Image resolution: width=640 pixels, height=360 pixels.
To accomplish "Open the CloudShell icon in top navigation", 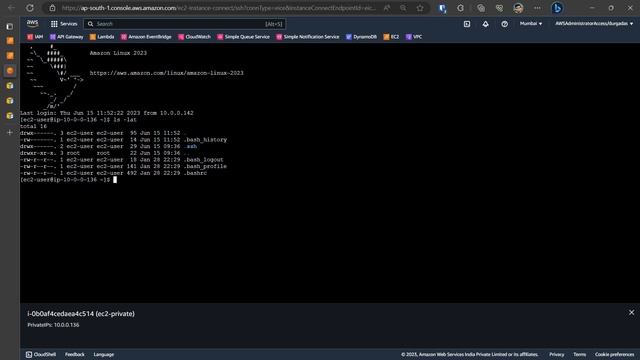I will (x=467, y=24).
